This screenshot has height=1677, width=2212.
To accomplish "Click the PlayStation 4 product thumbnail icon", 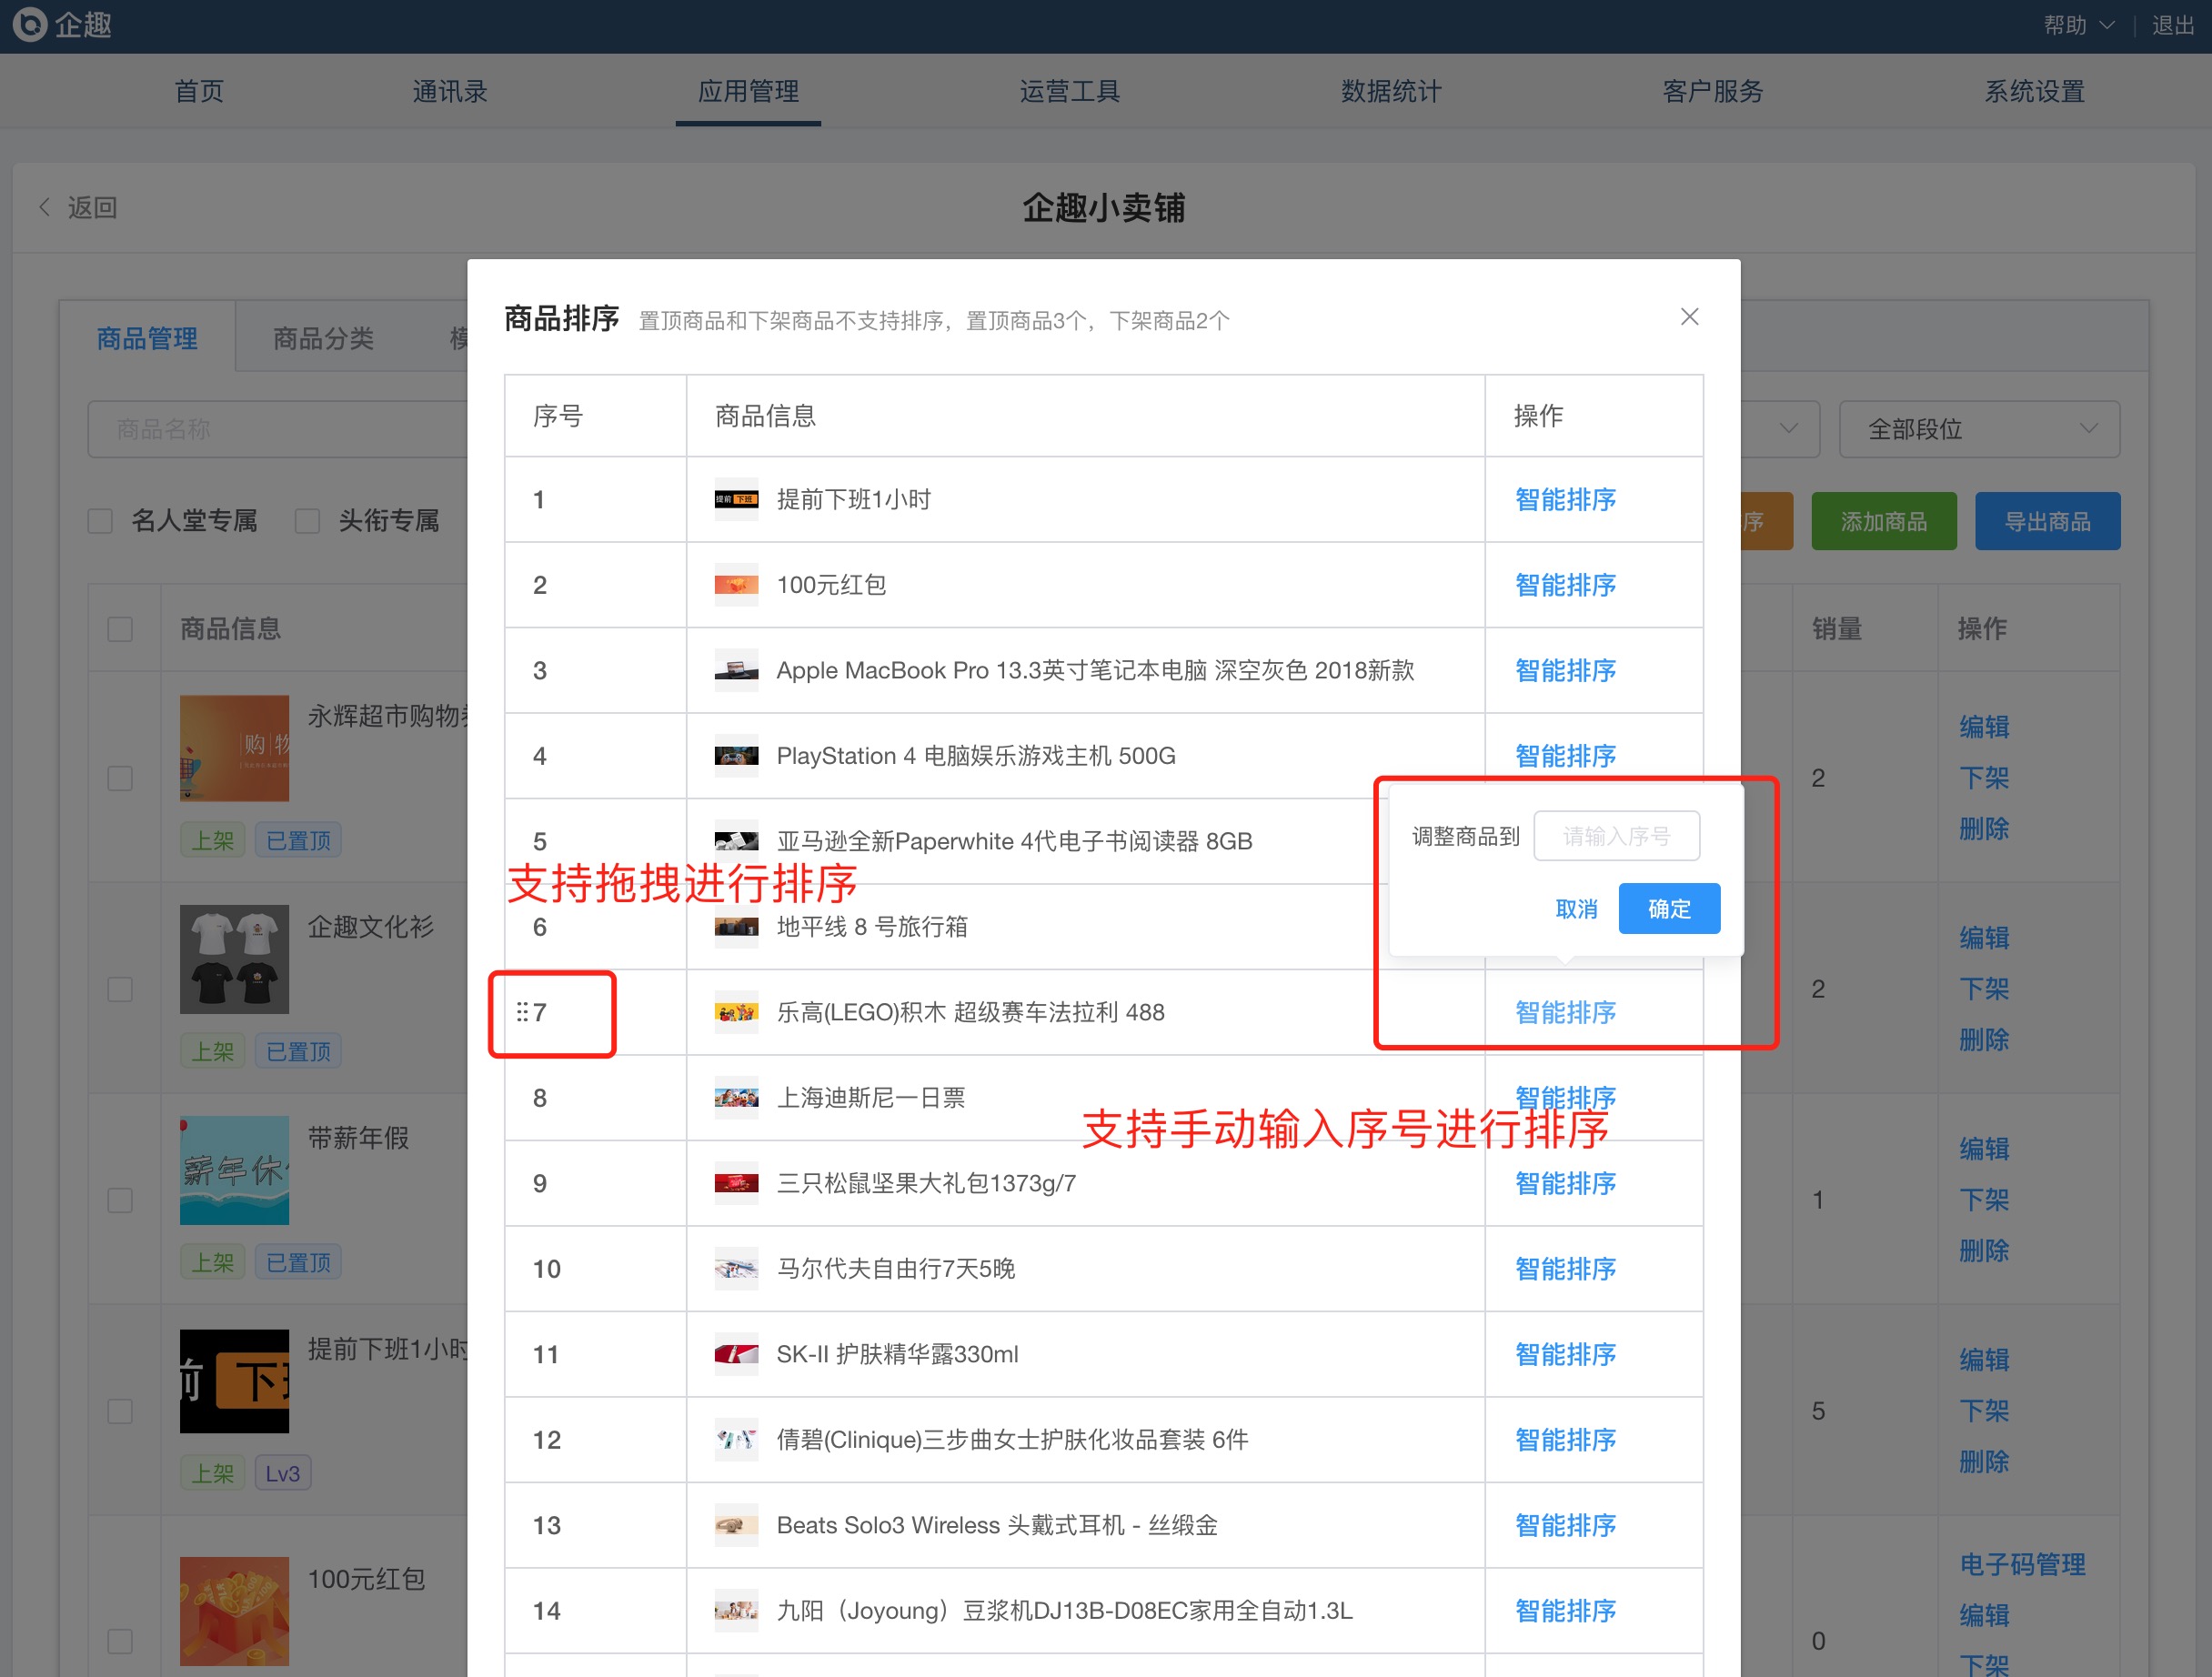I will pyautogui.click(x=735, y=756).
